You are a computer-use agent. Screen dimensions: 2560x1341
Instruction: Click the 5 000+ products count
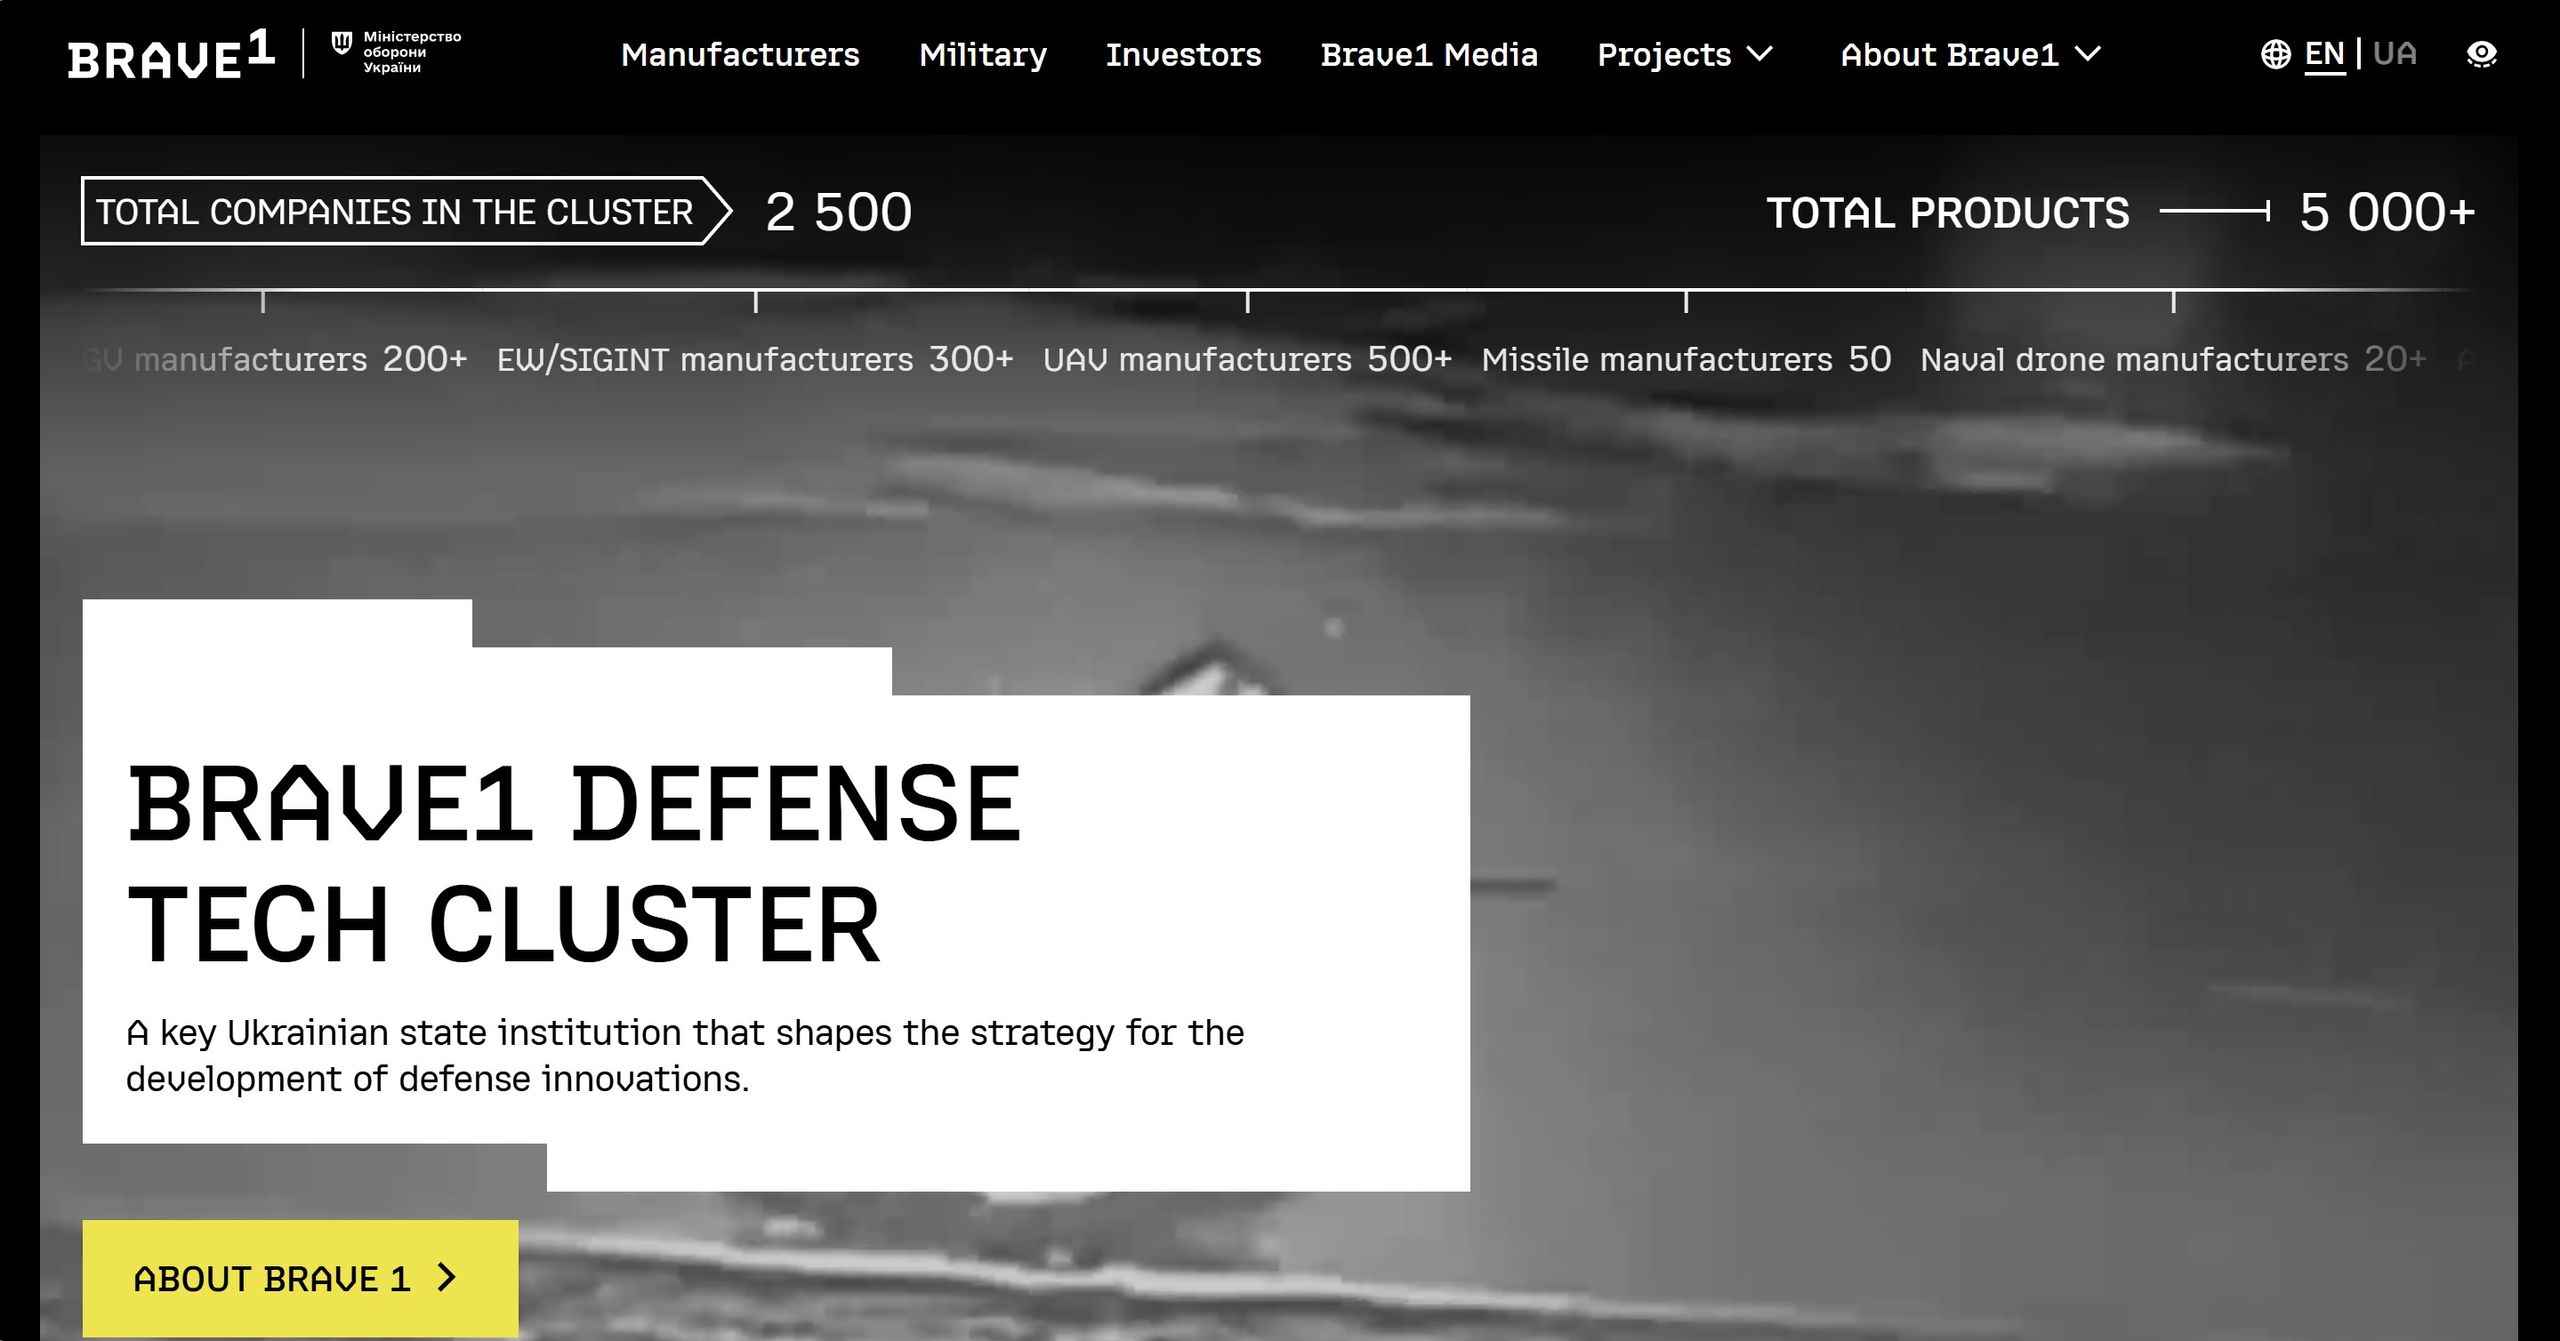pos(2387,212)
